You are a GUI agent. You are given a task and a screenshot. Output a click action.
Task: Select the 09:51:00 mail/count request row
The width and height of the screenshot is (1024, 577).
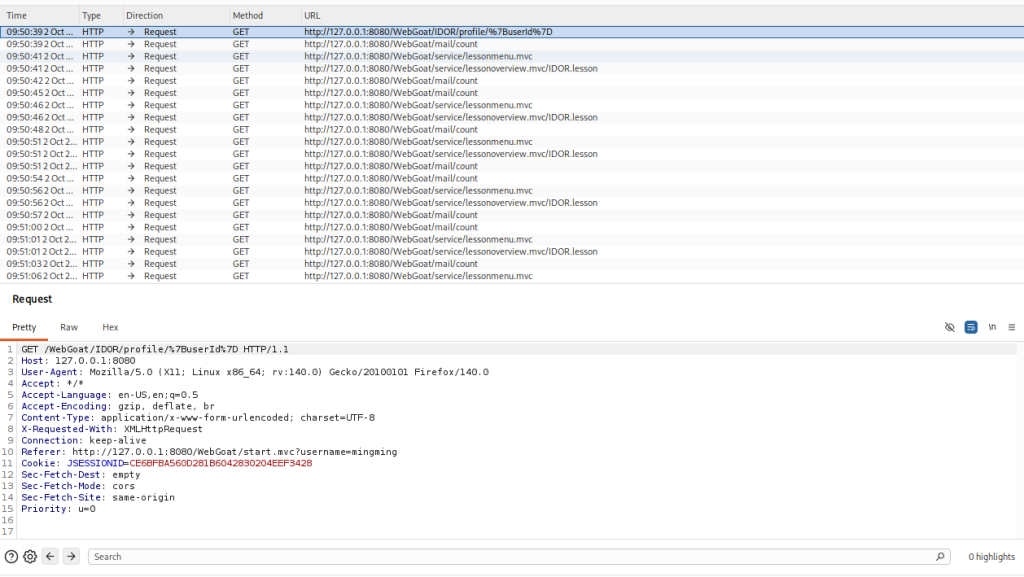coord(512,227)
